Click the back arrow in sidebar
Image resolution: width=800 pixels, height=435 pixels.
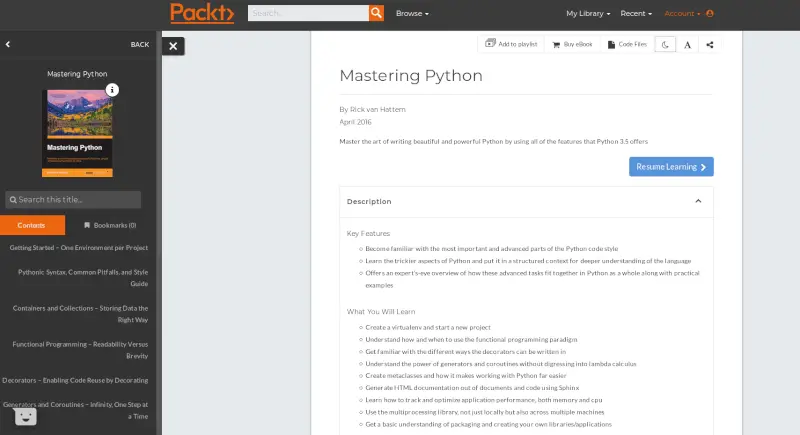click(x=8, y=44)
